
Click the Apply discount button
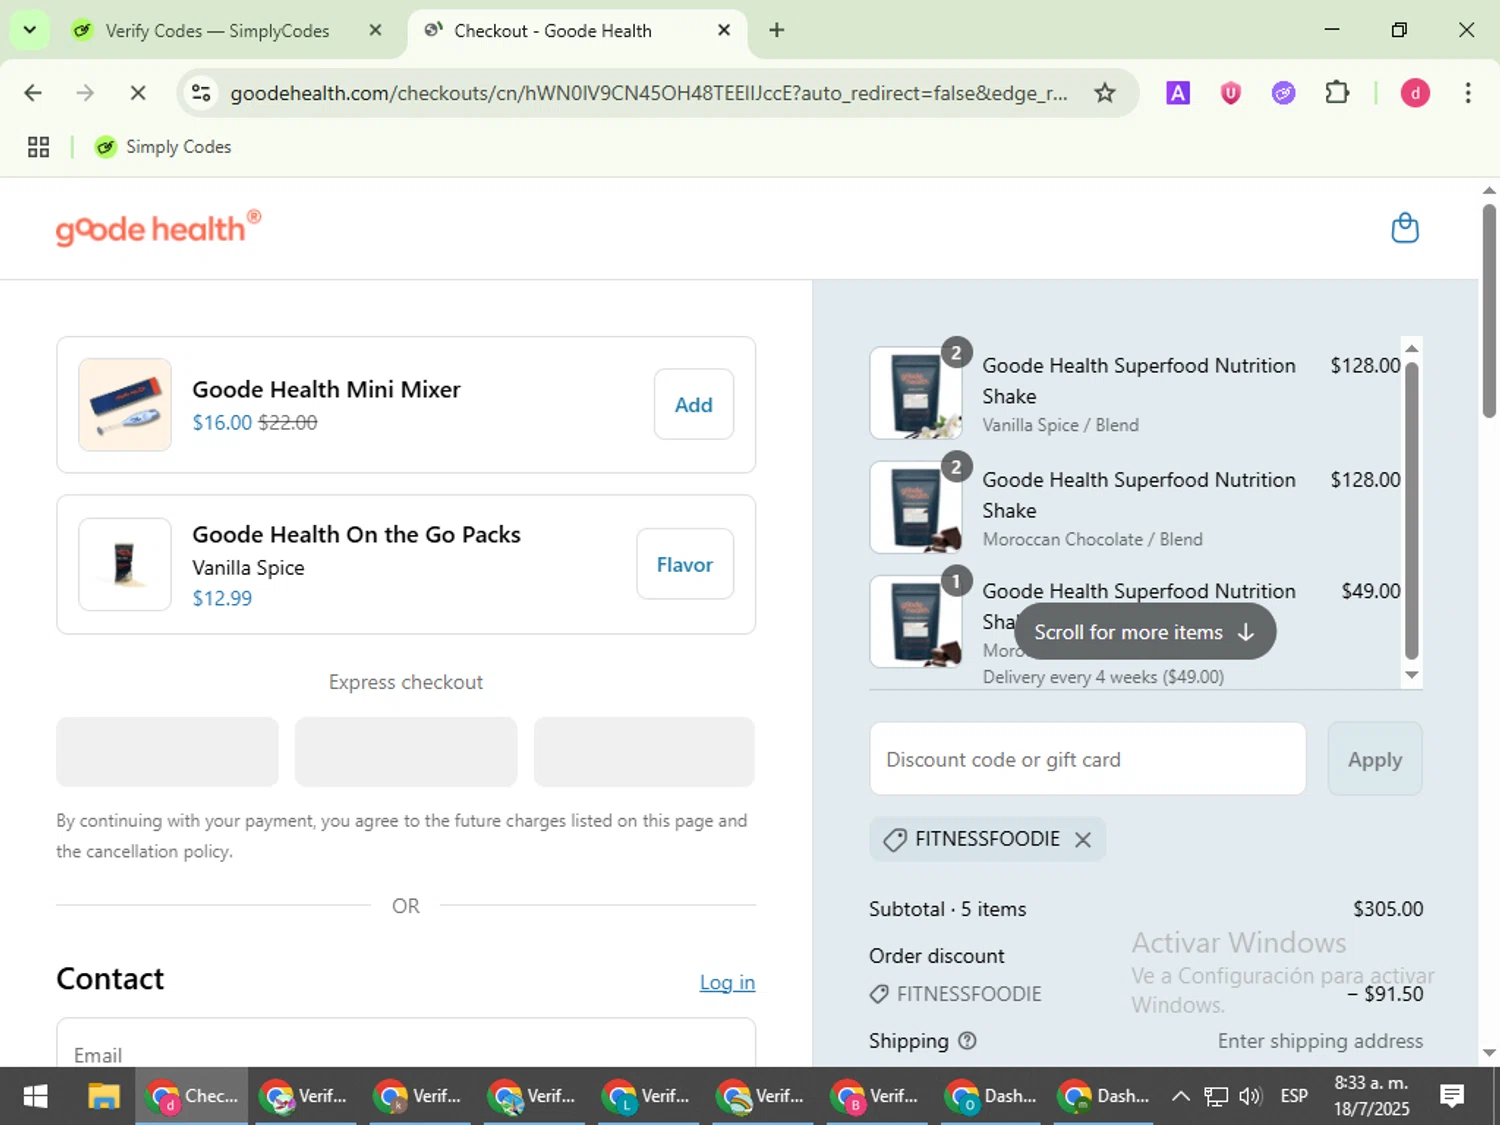tap(1375, 759)
